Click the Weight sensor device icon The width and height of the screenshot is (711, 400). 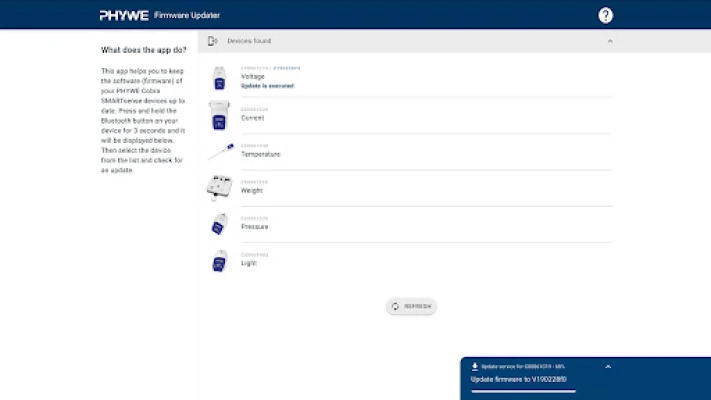tap(219, 187)
